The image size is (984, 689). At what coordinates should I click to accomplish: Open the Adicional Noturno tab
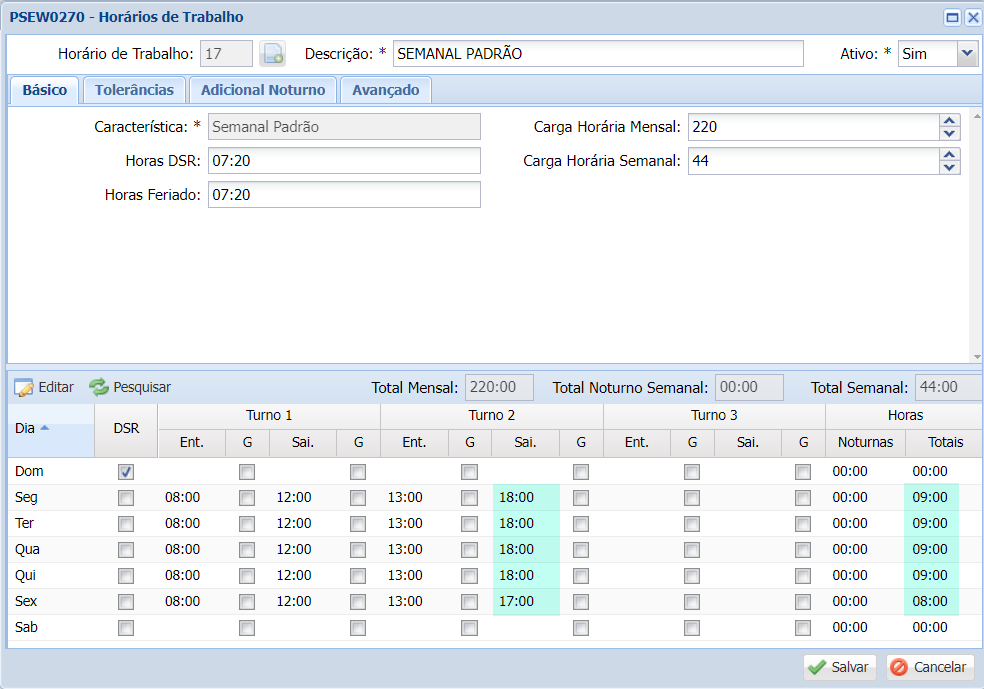pyautogui.click(x=263, y=90)
